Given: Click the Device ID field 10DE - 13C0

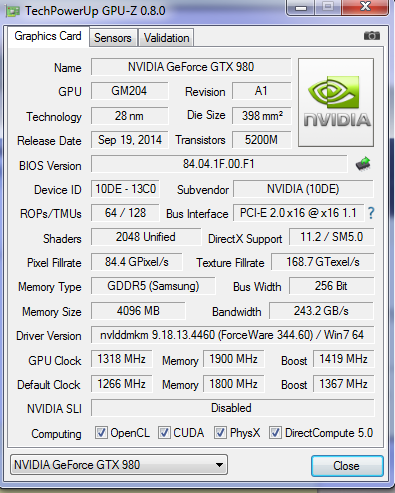Looking at the screenshot, I should click(125, 189).
